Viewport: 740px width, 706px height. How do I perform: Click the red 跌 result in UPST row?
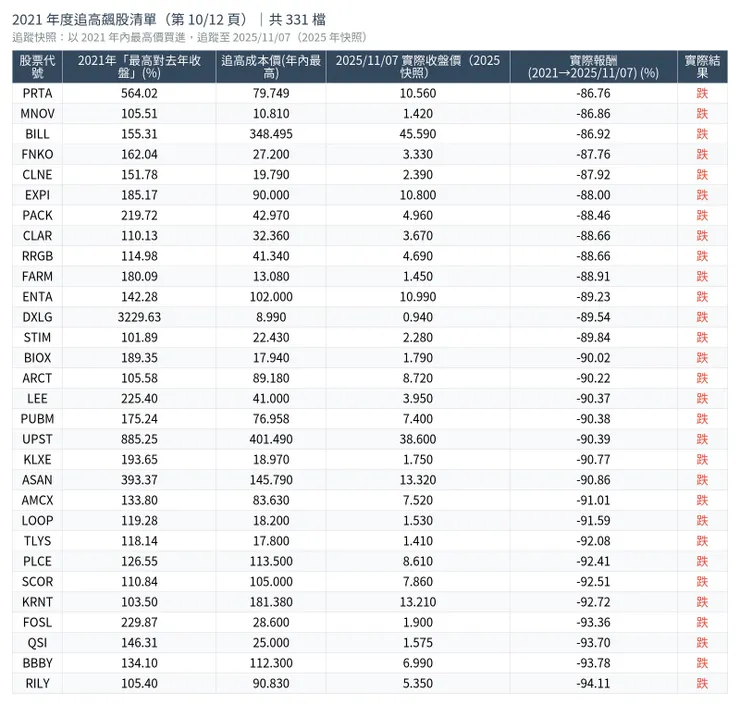point(702,439)
